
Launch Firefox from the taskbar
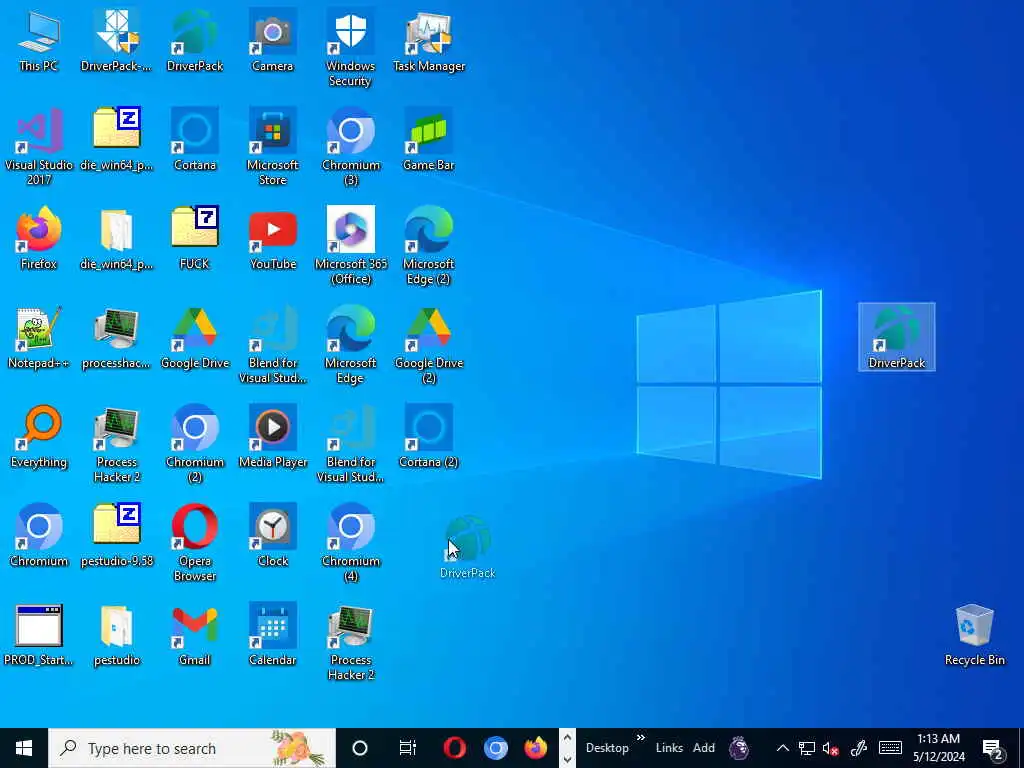(536, 748)
